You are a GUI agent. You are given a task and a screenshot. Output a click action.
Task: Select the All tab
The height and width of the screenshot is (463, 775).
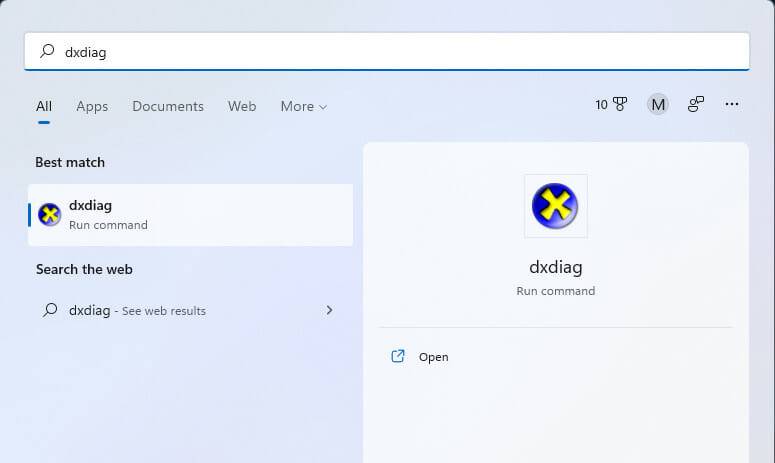pyautogui.click(x=43, y=106)
